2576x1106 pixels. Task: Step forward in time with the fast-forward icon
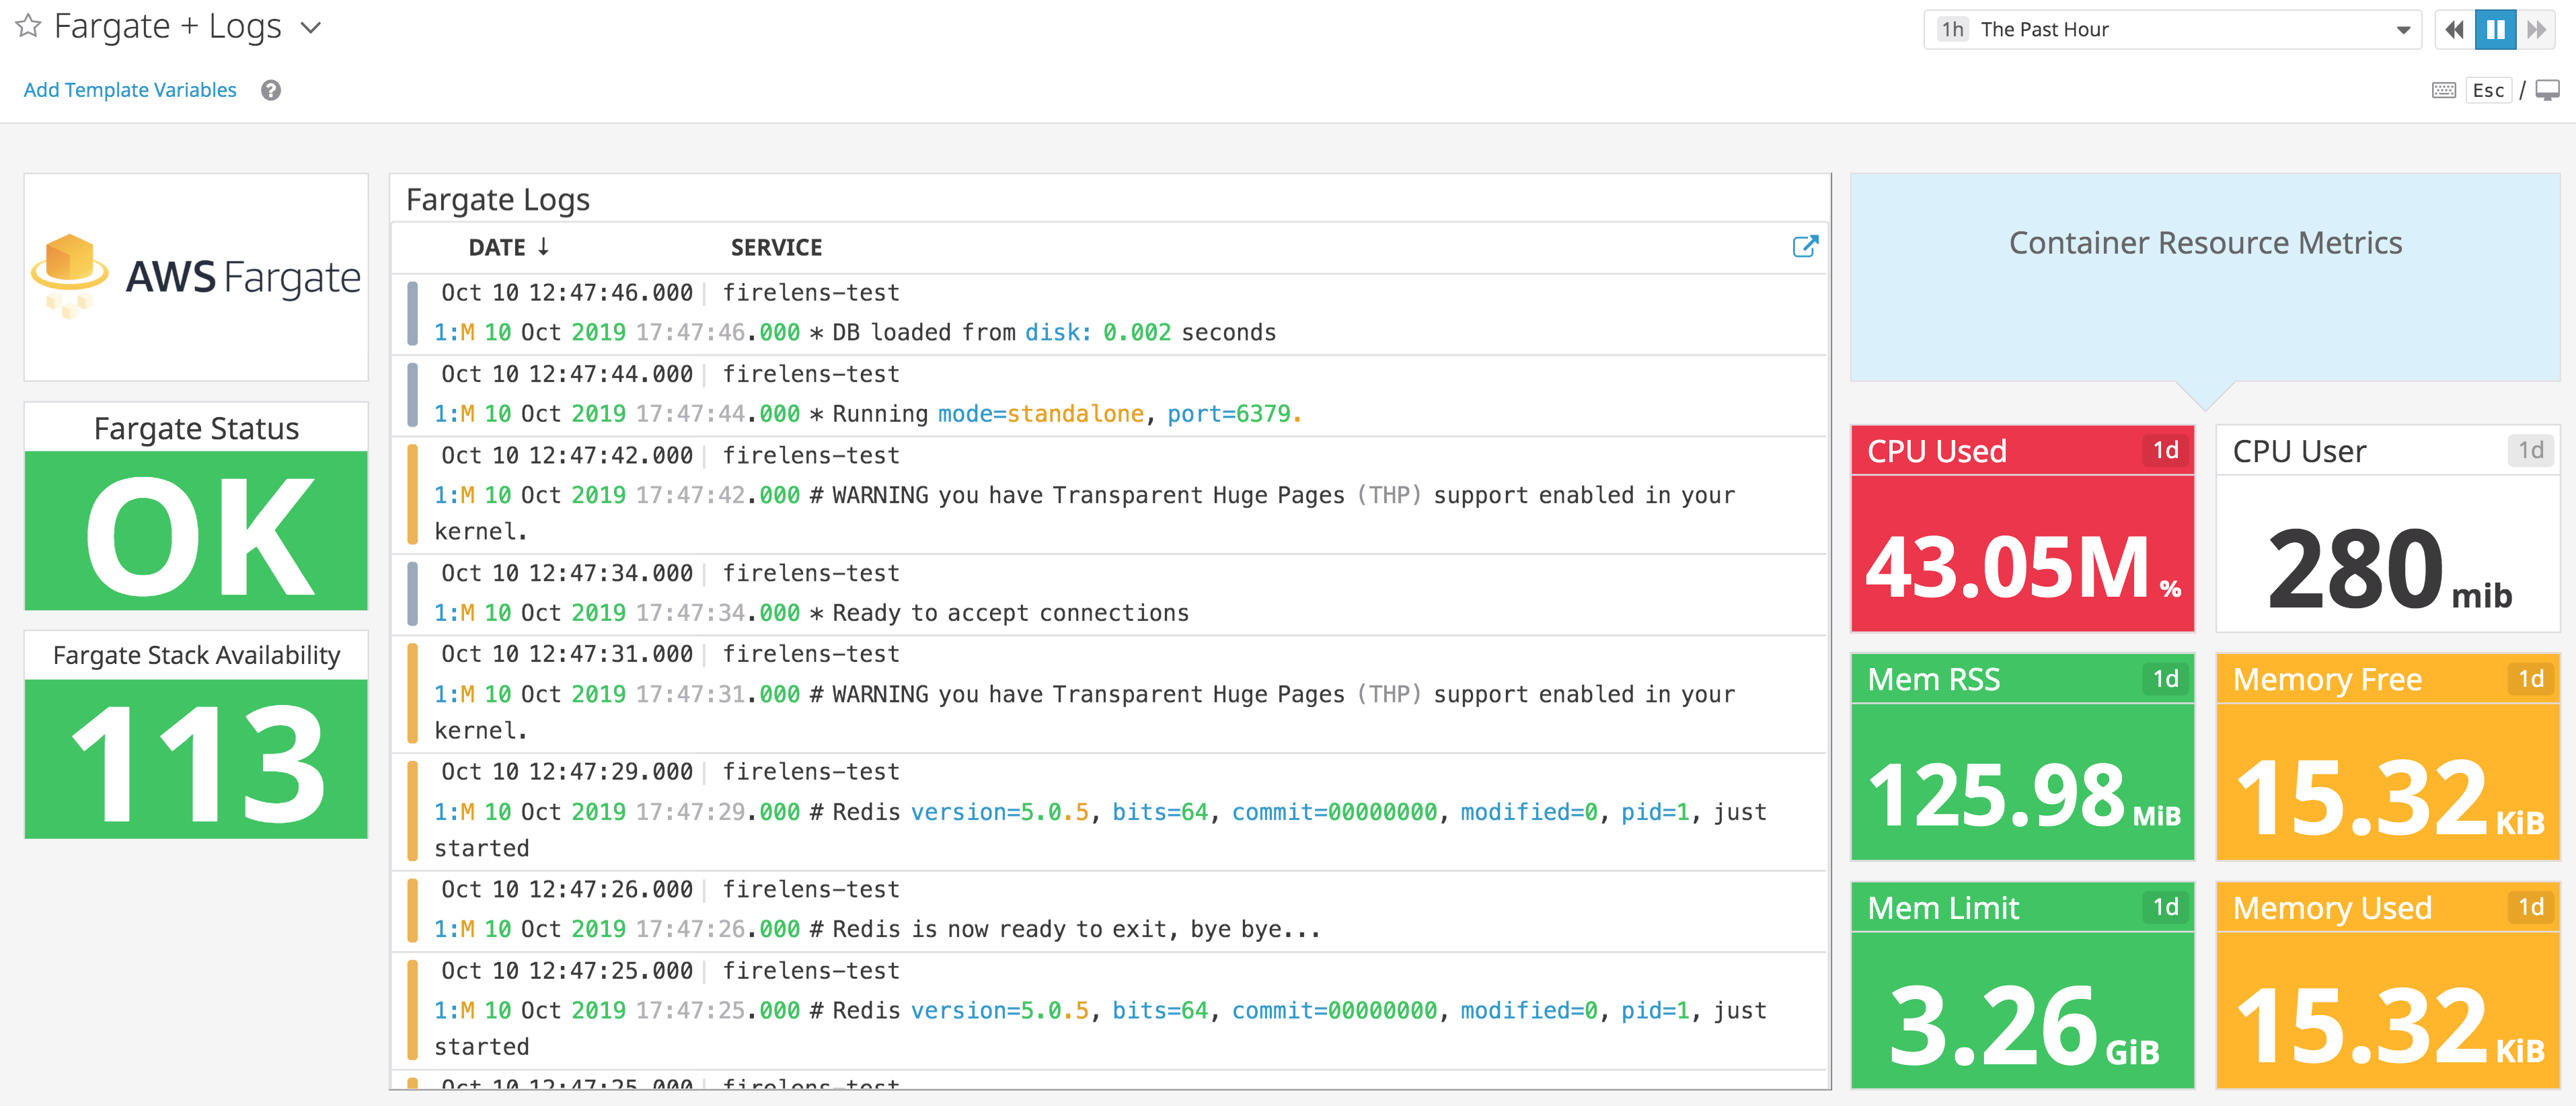pos(2537,29)
